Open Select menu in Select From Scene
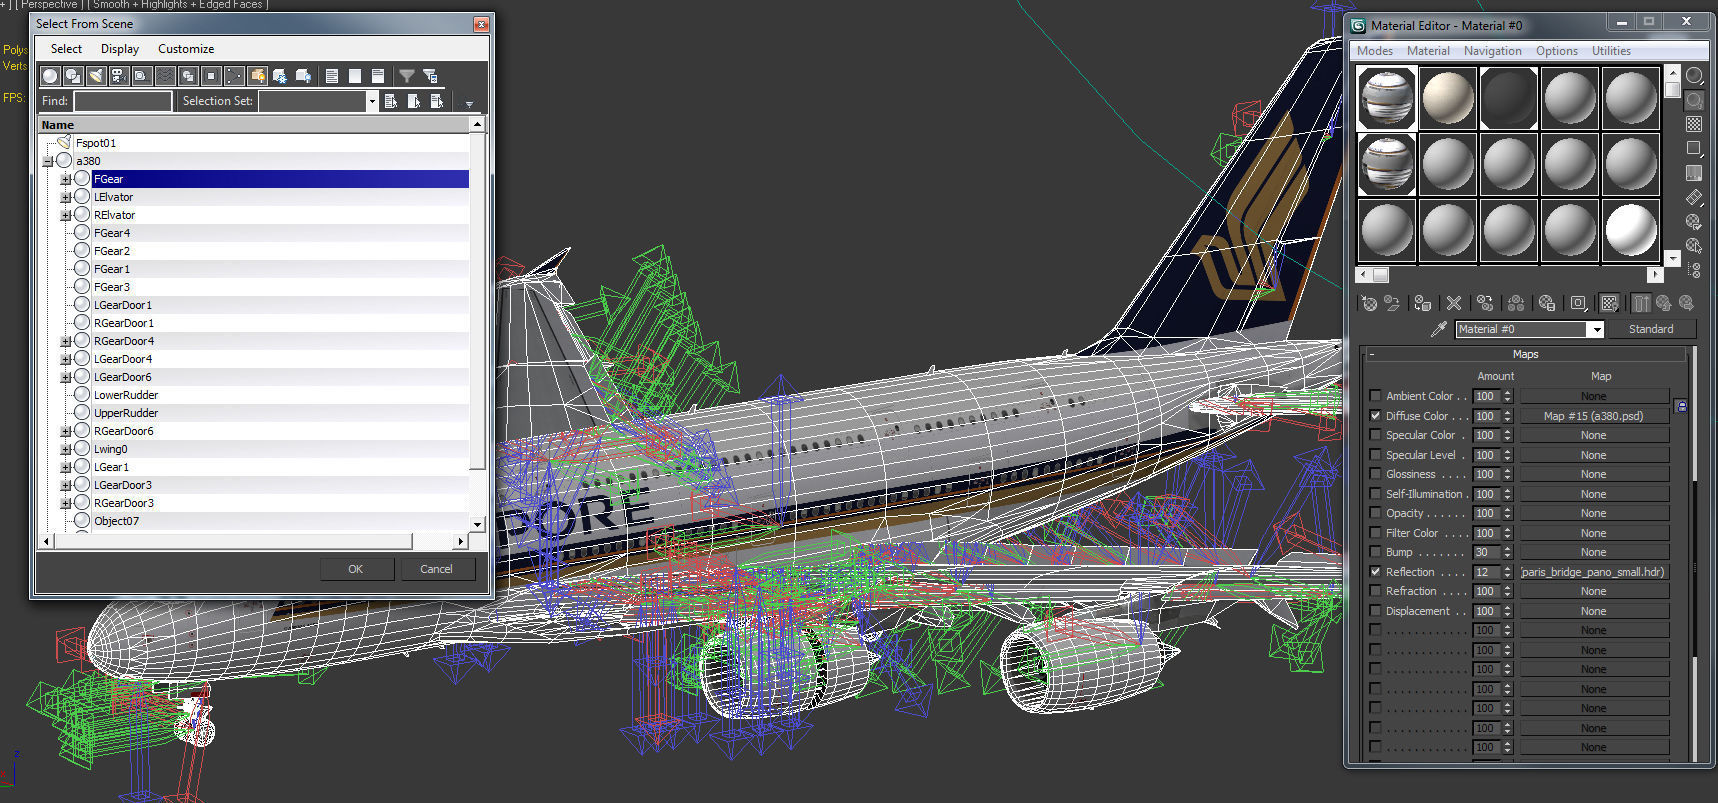This screenshot has height=803, width=1718. [x=66, y=49]
